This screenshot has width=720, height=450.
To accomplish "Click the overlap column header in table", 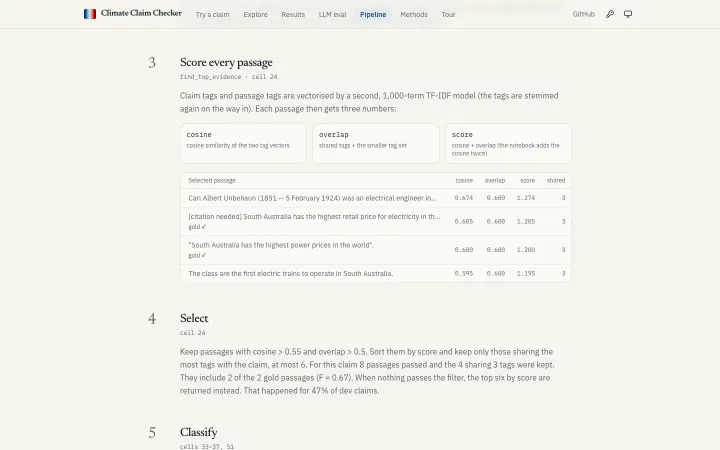I will click(495, 180).
